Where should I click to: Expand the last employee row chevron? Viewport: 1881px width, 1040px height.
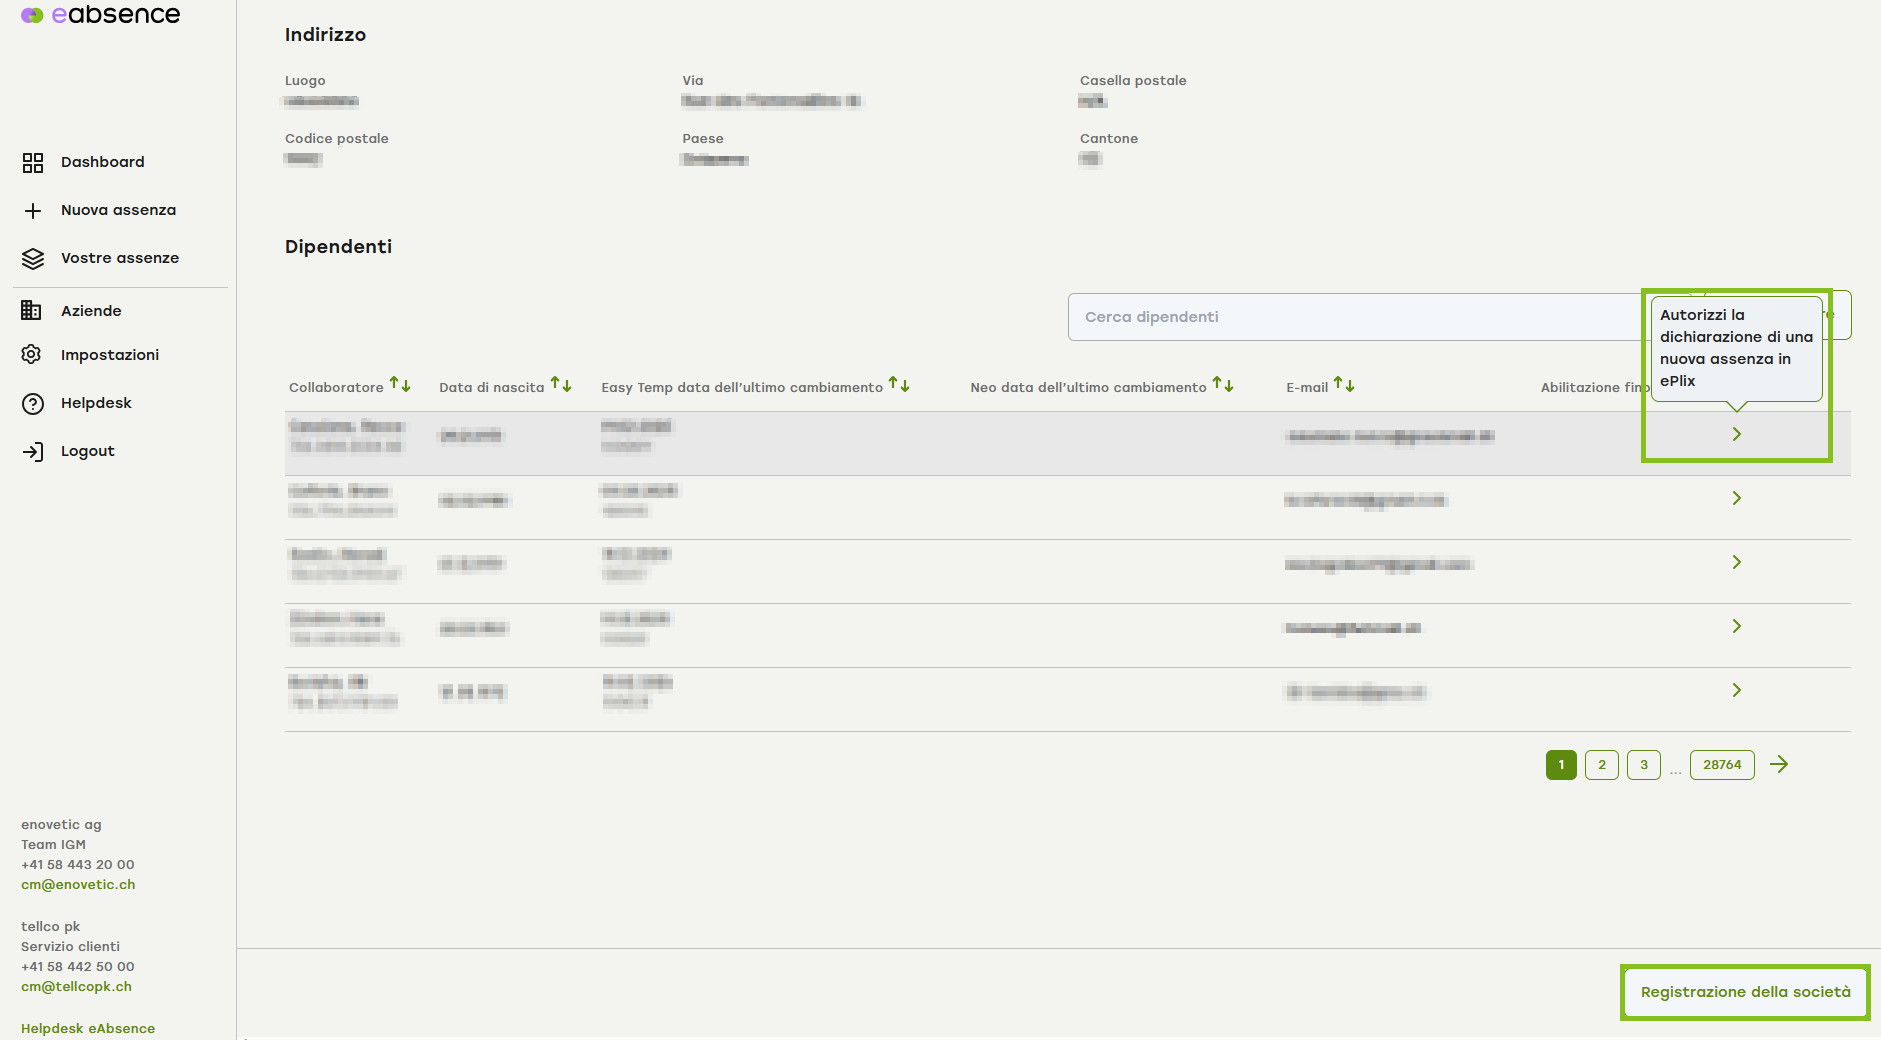pyautogui.click(x=1737, y=690)
